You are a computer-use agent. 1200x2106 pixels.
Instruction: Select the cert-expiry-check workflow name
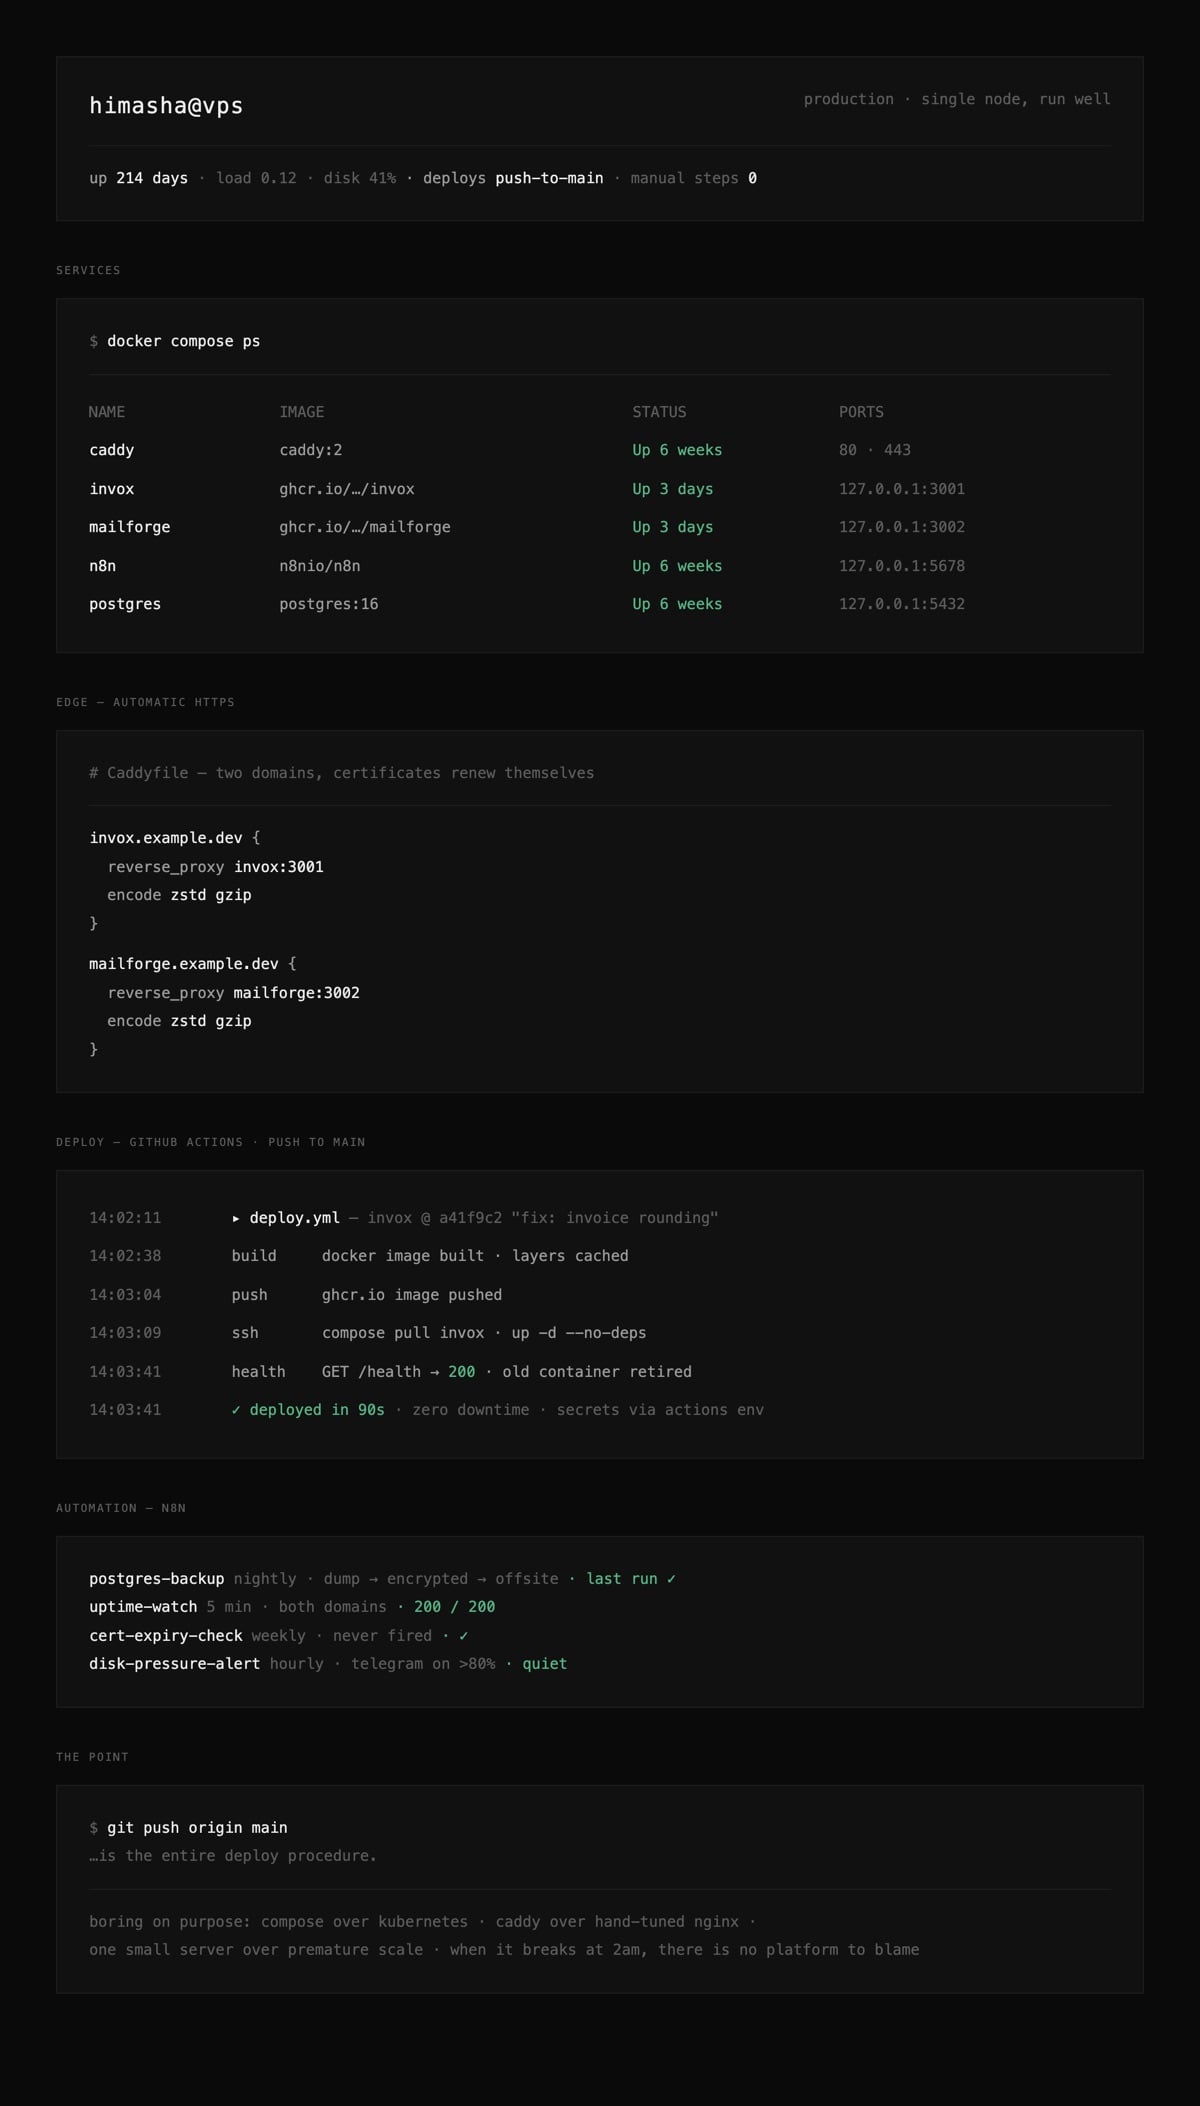[166, 1636]
